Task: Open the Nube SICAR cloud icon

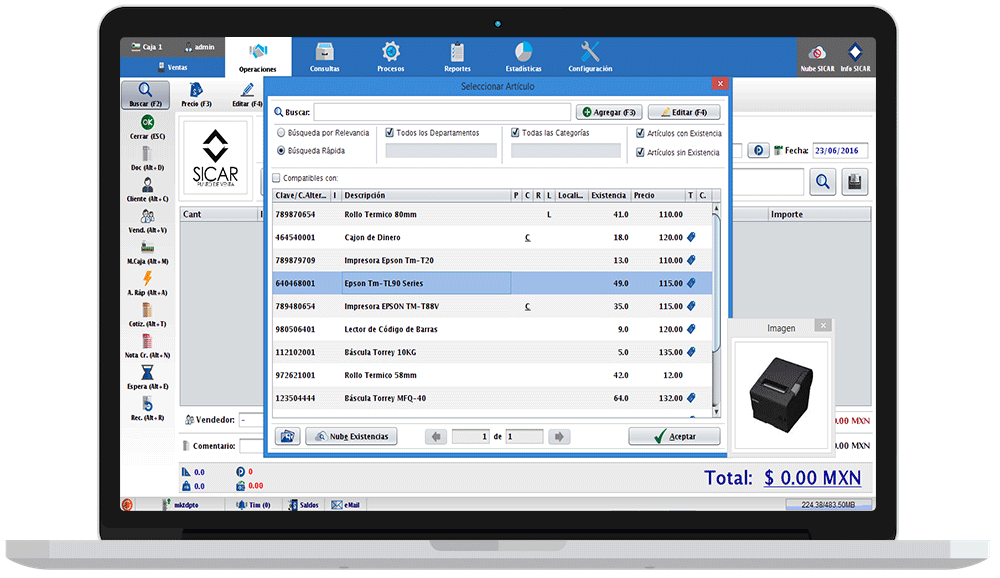Action: coord(816,54)
